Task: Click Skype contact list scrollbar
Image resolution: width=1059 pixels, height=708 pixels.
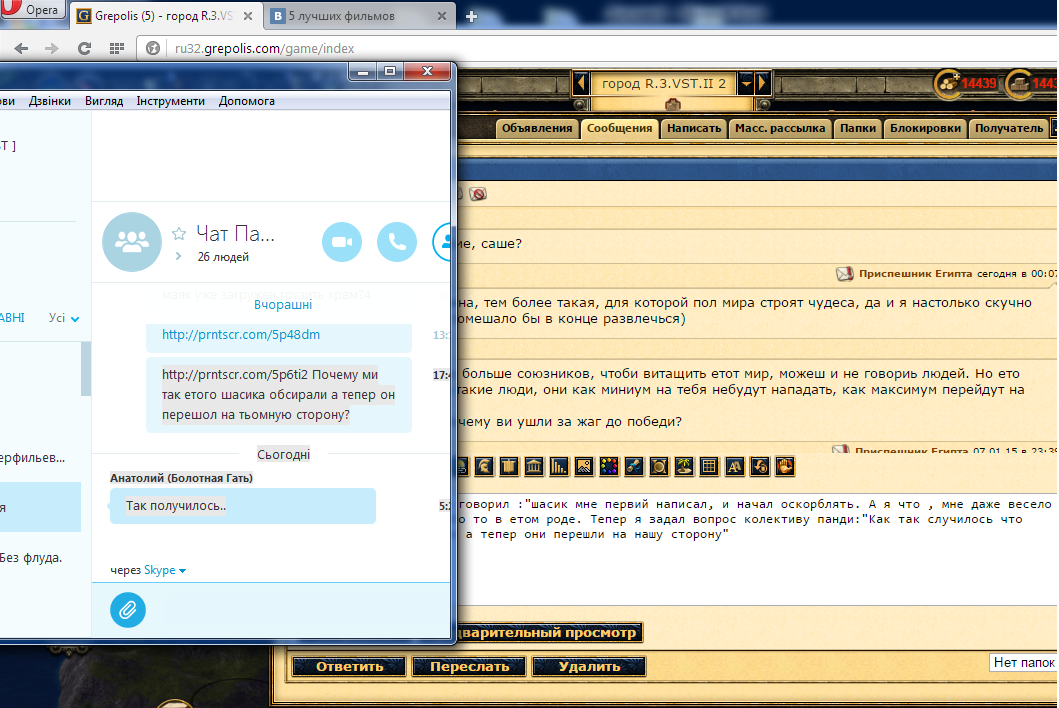Action: [x=86, y=369]
